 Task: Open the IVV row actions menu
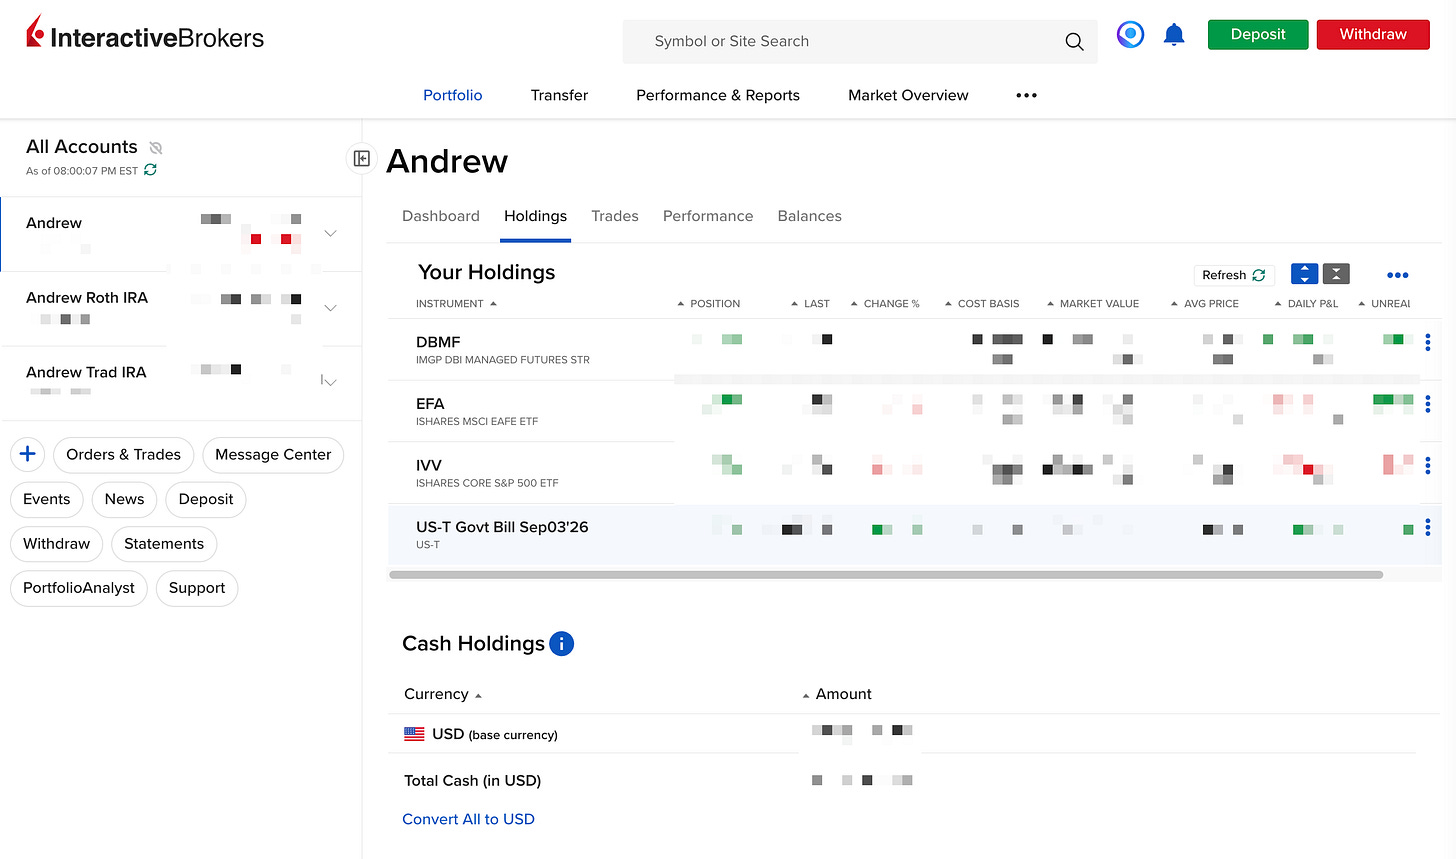[1427, 466]
